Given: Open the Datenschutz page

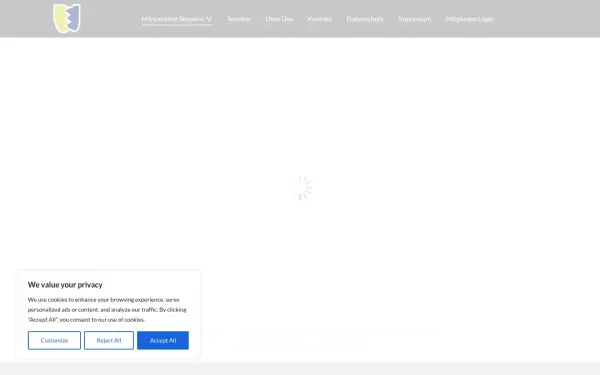Looking at the screenshot, I should [x=365, y=19].
